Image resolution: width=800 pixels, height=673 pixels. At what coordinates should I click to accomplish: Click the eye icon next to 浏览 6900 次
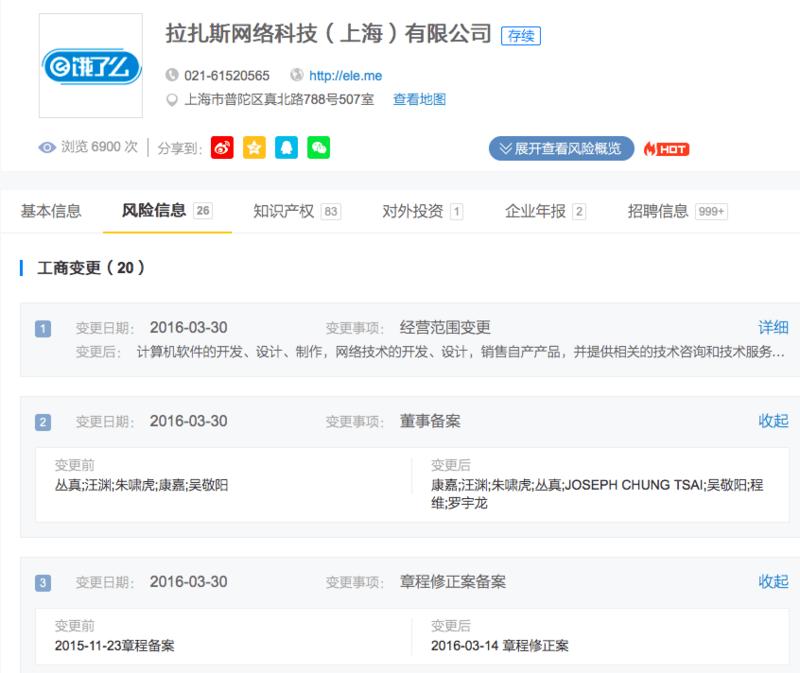tap(47, 148)
